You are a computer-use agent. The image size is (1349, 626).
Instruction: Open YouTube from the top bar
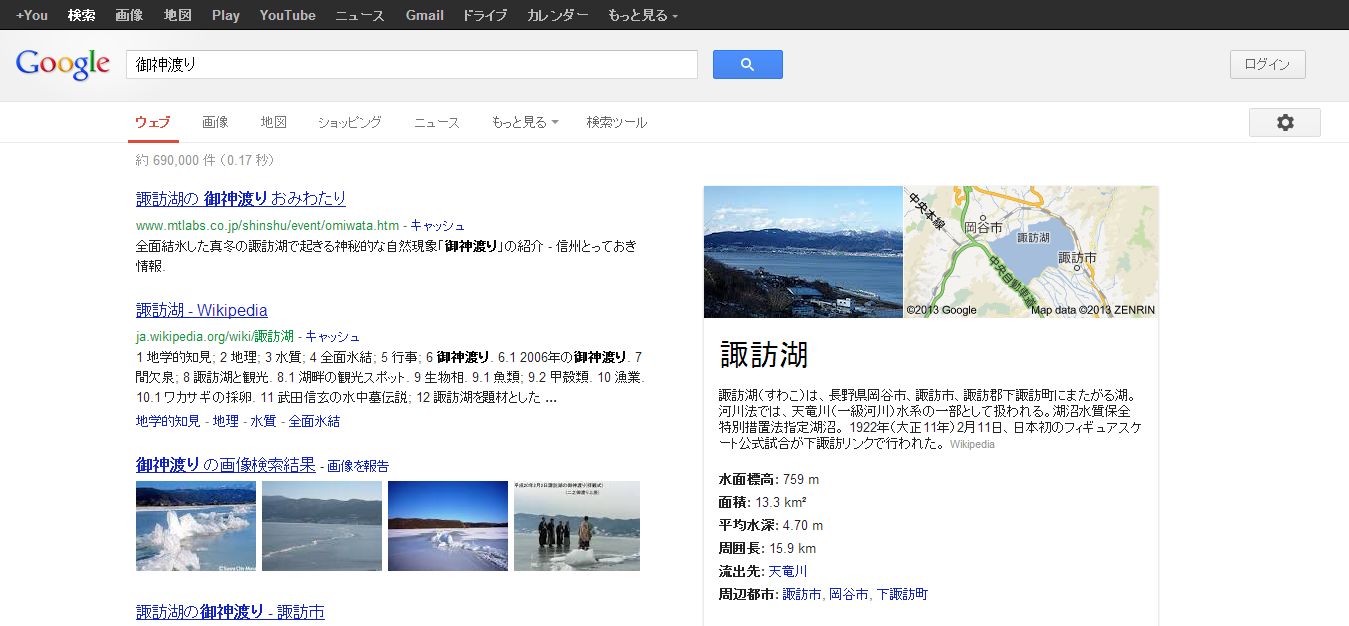coord(287,15)
